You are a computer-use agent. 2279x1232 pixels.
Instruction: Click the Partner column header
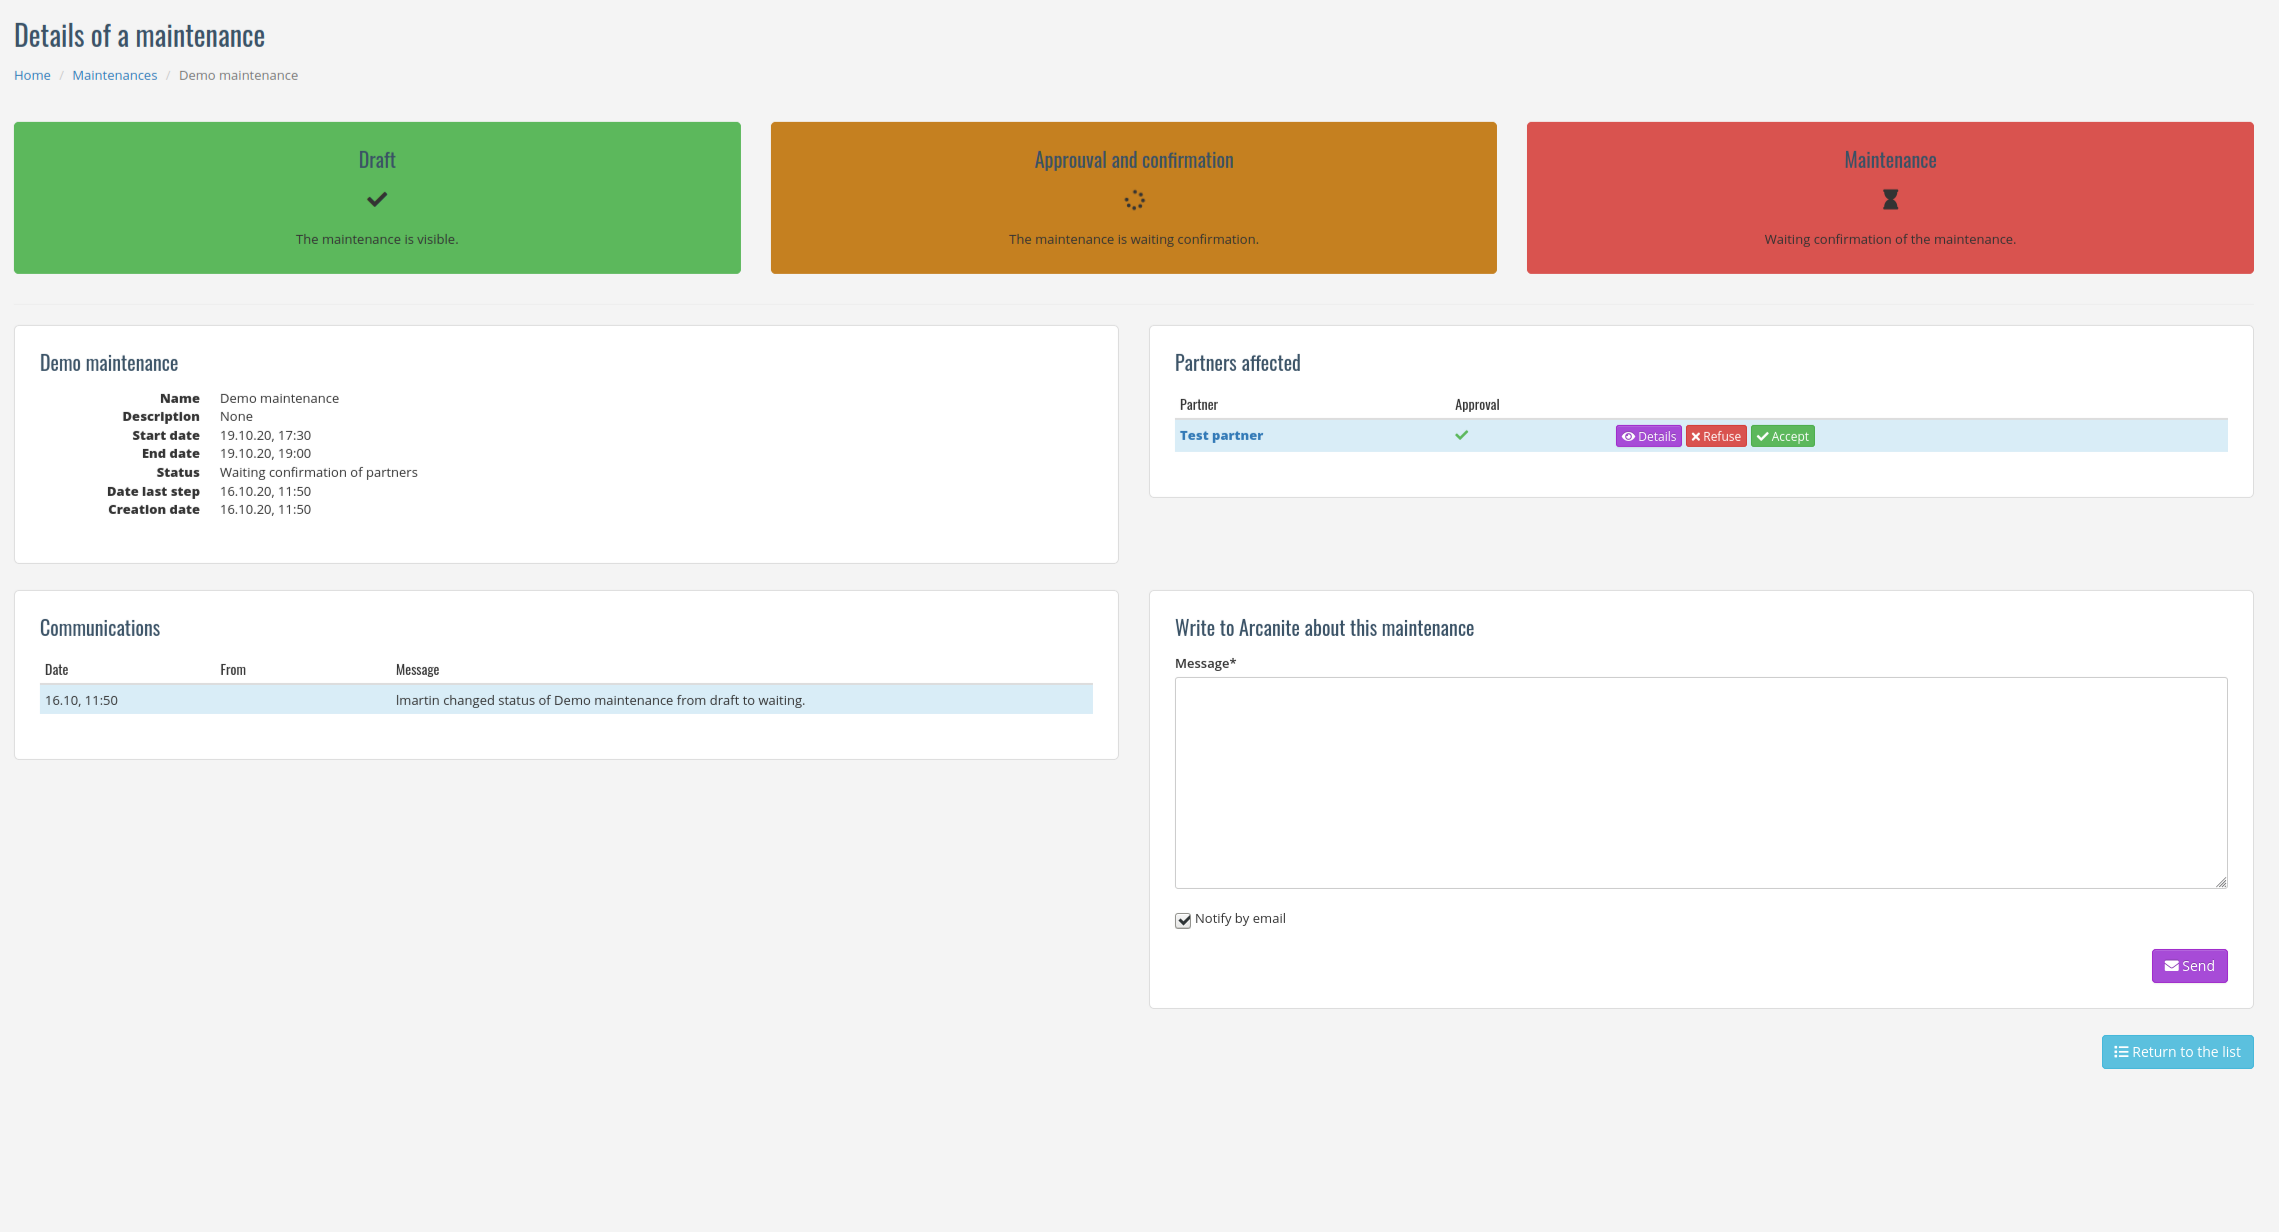tap(1198, 404)
